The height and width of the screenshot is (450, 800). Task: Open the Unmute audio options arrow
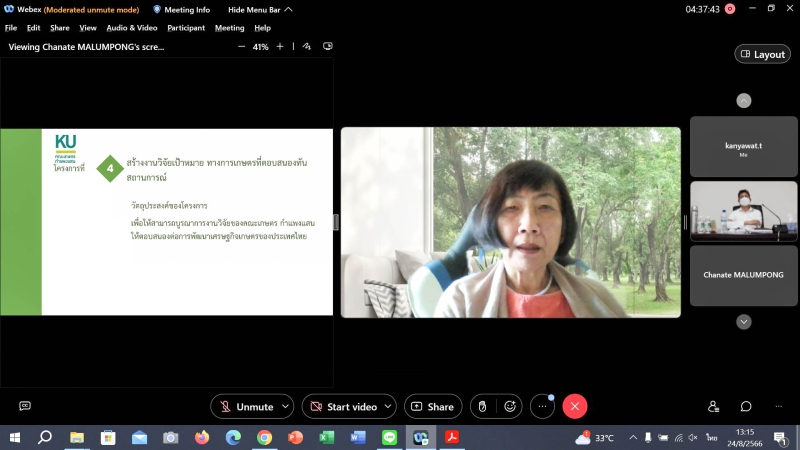286,407
